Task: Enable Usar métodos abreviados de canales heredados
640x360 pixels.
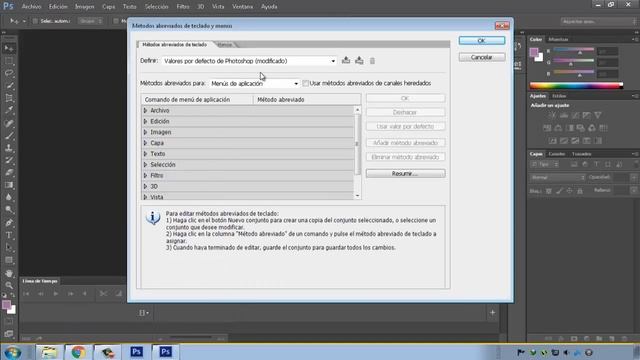Action: pyautogui.click(x=305, y=83)
